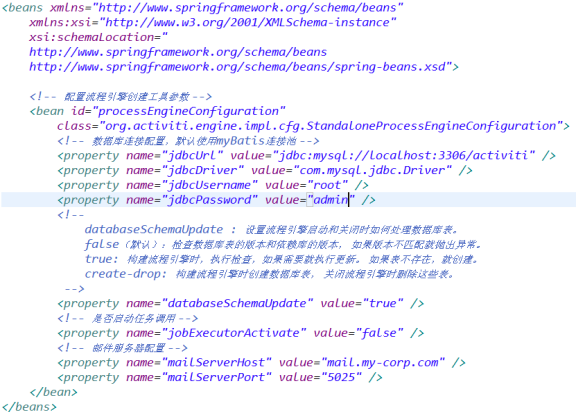Click the "jobExecutorActivate" property name value
This screenshot has height=414, width=576.
[234, 333]
